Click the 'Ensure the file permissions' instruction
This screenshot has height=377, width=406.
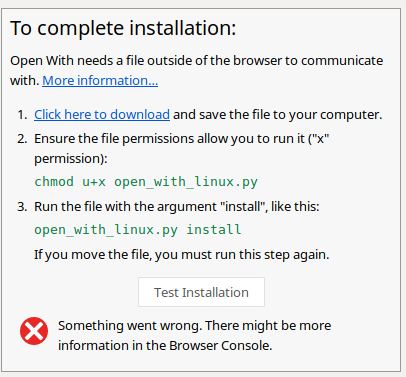tap(182, 149)
